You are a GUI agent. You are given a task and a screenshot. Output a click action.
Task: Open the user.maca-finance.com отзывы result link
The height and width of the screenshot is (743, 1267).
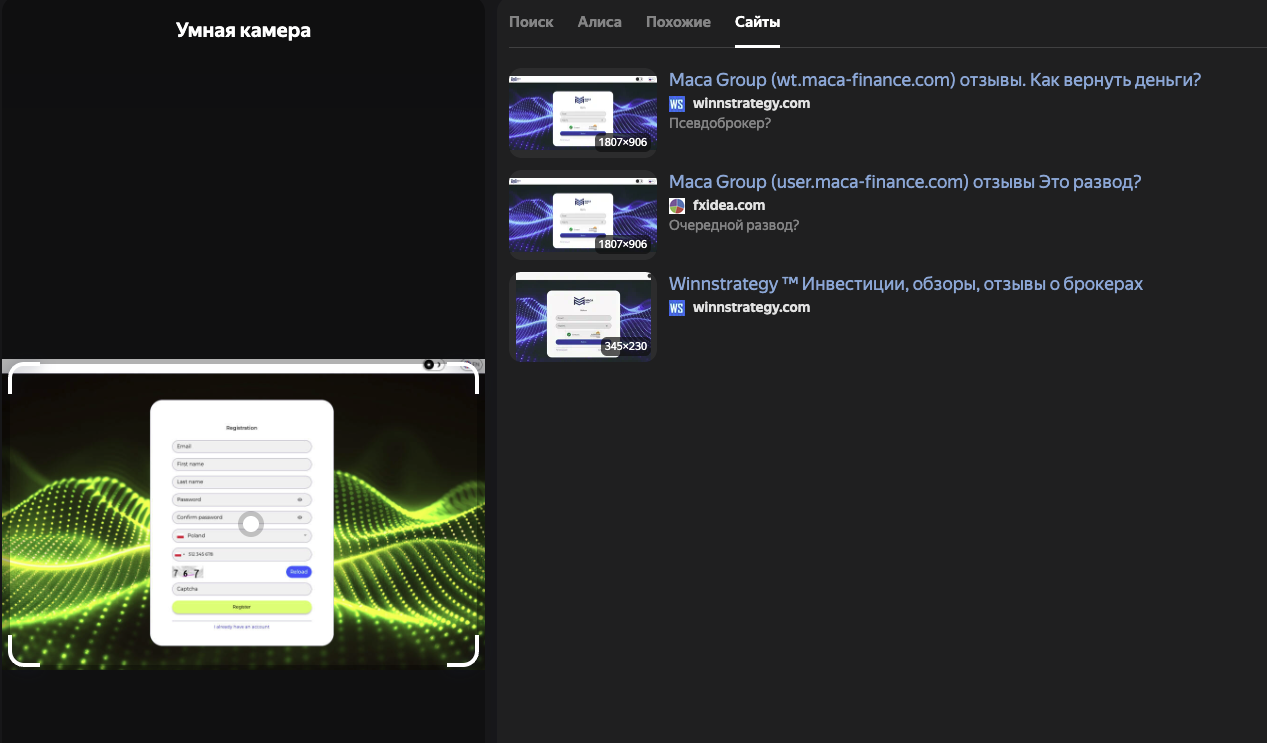click(905, 182)
